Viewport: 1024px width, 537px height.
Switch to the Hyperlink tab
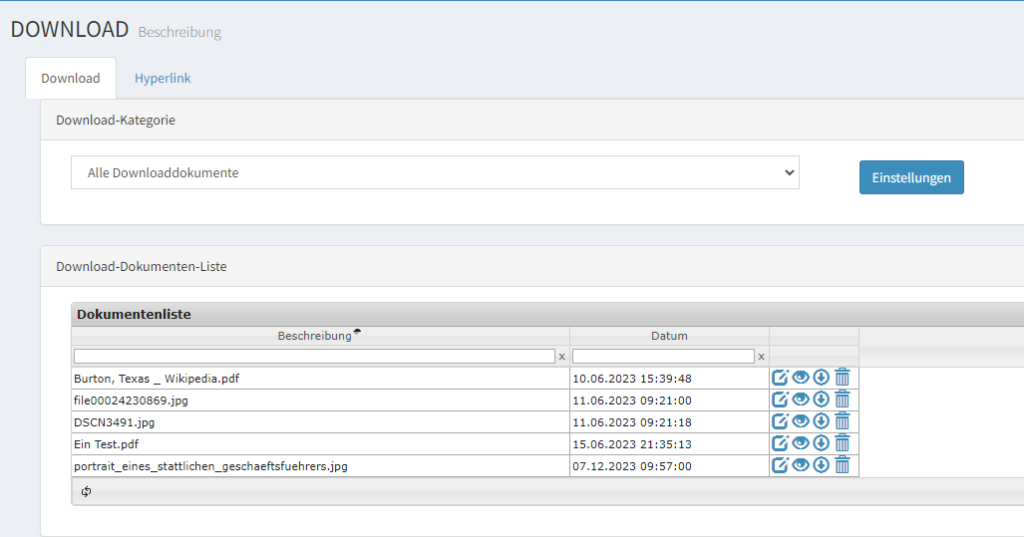162,78
